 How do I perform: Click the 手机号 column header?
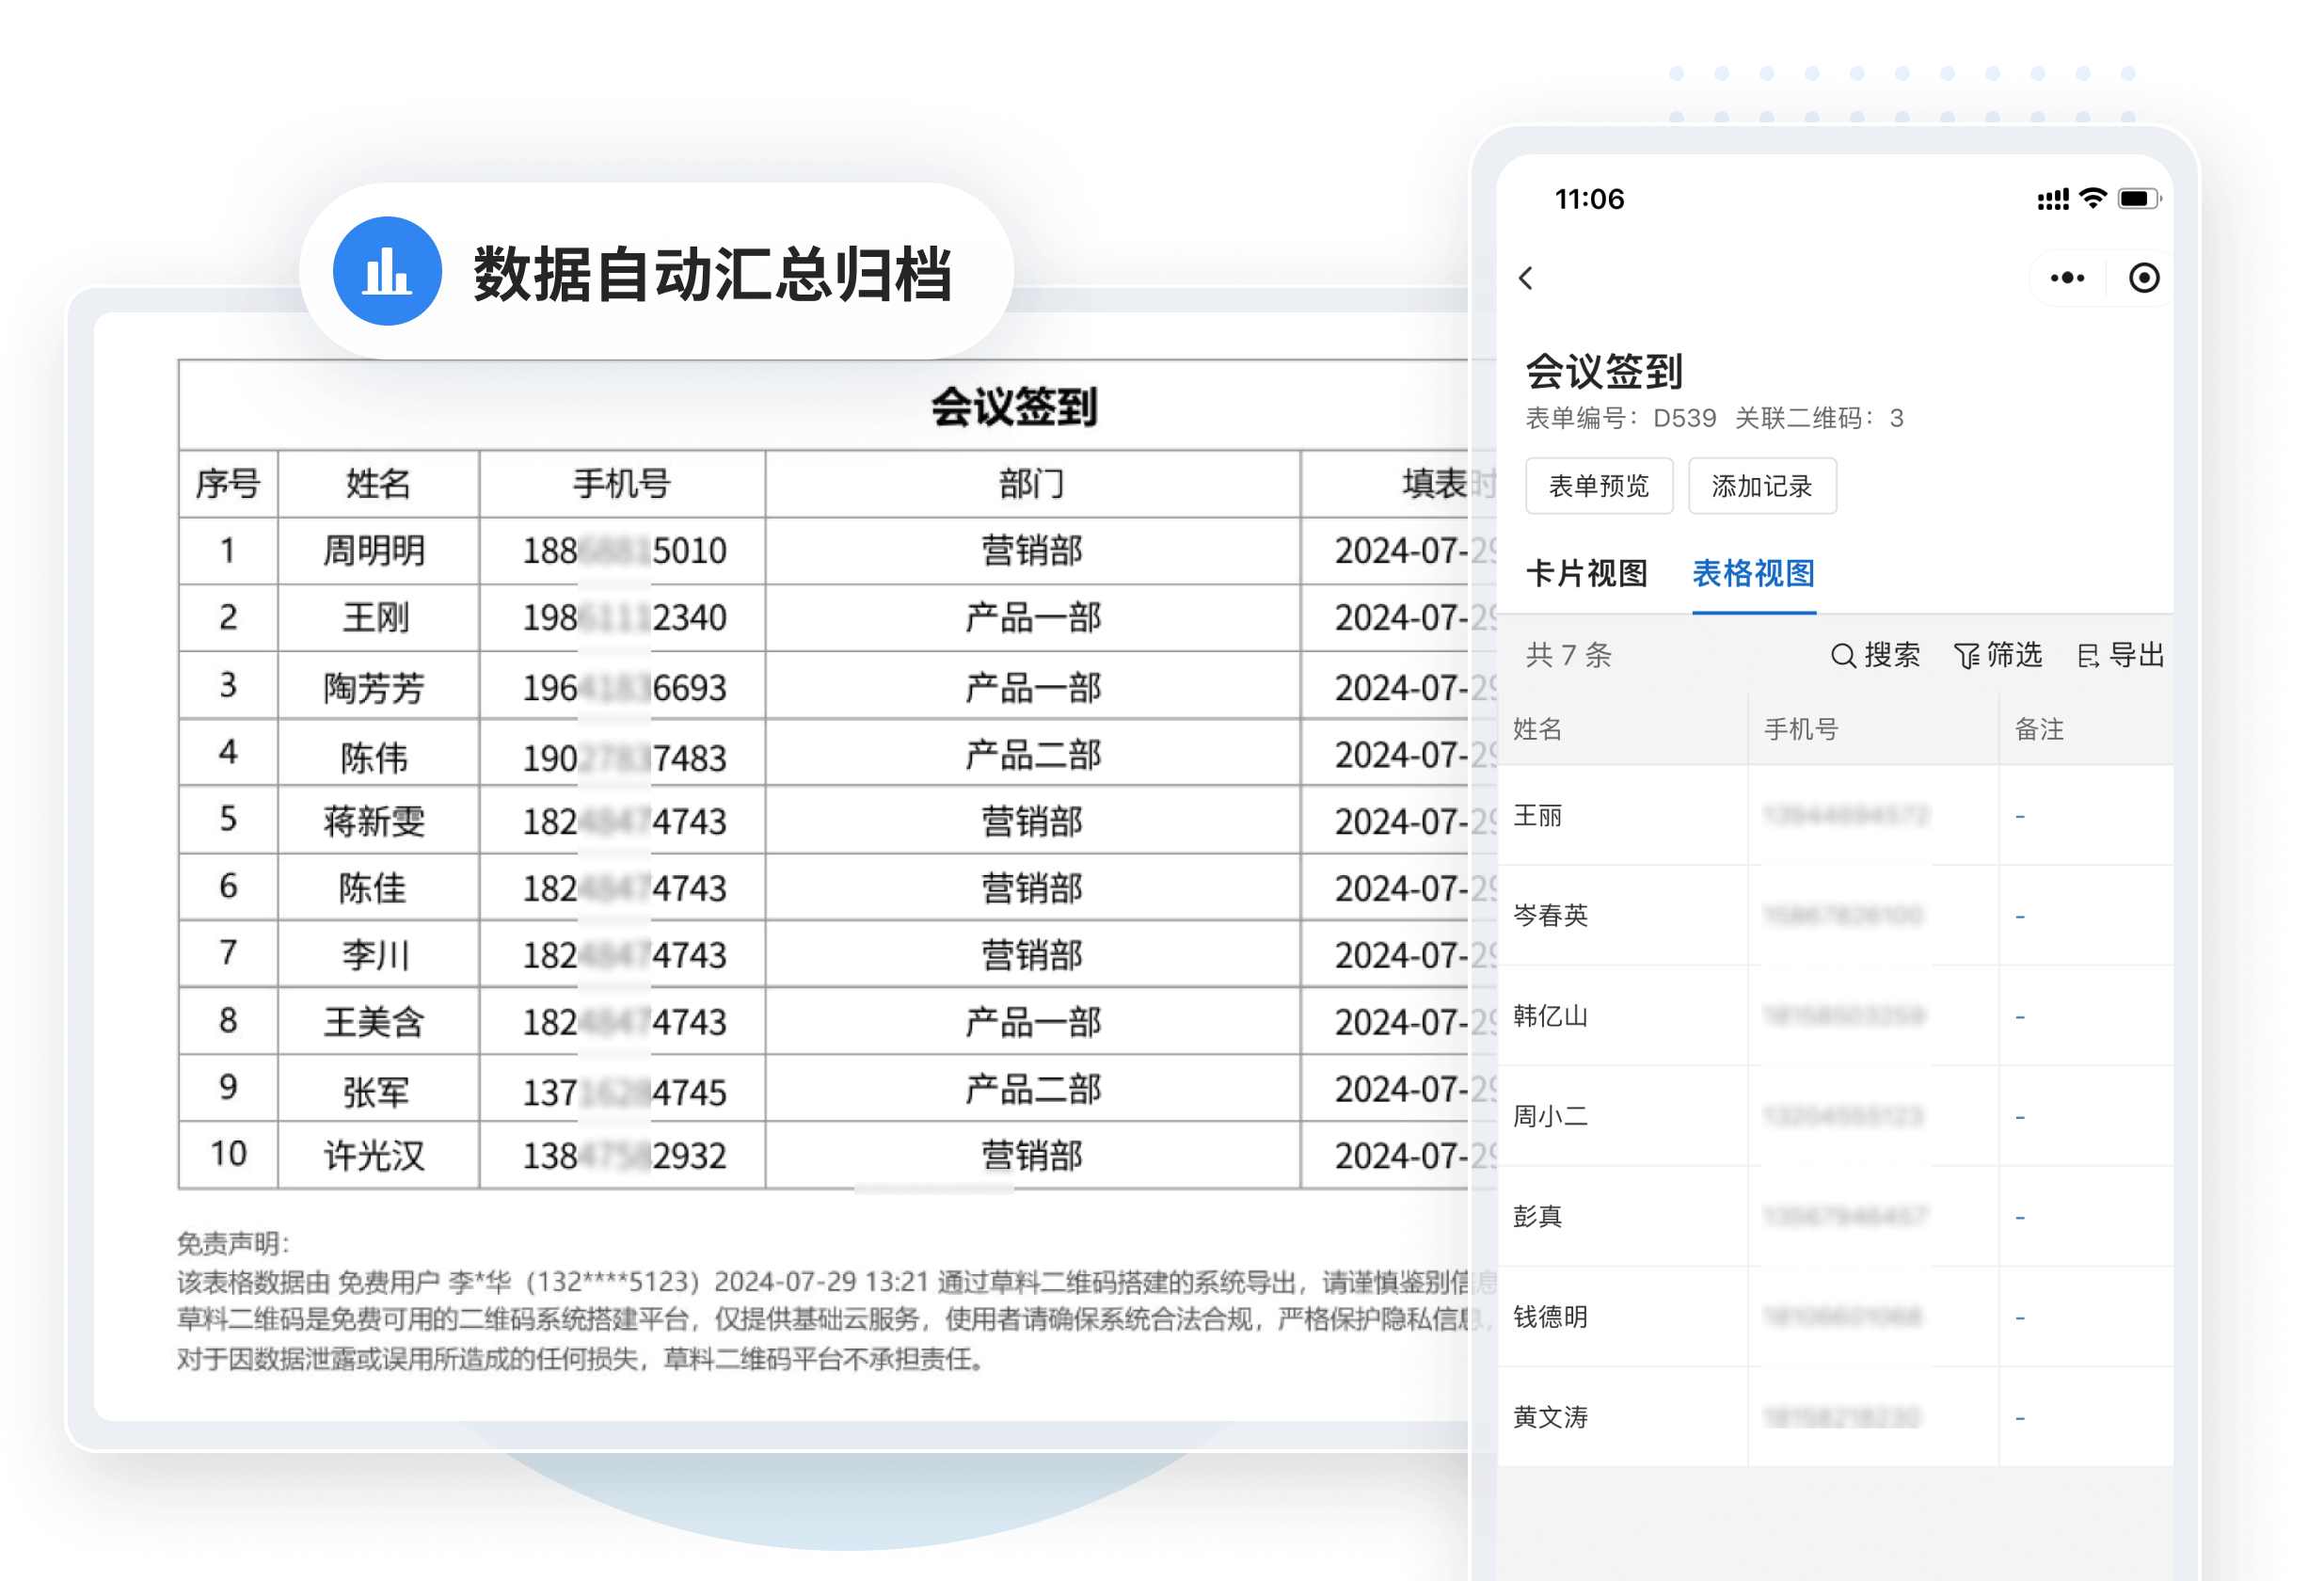pyautogui.click(x=1800, y=730)
